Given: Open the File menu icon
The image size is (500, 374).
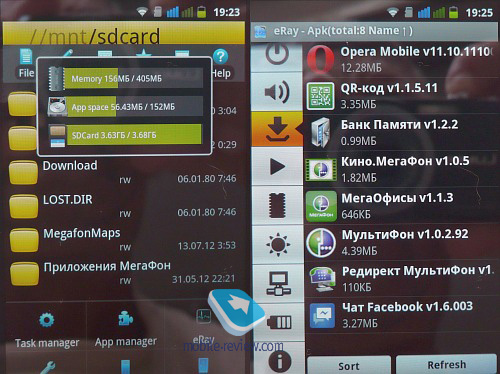Looking at the screenshot, I should (x=26, y=63).
